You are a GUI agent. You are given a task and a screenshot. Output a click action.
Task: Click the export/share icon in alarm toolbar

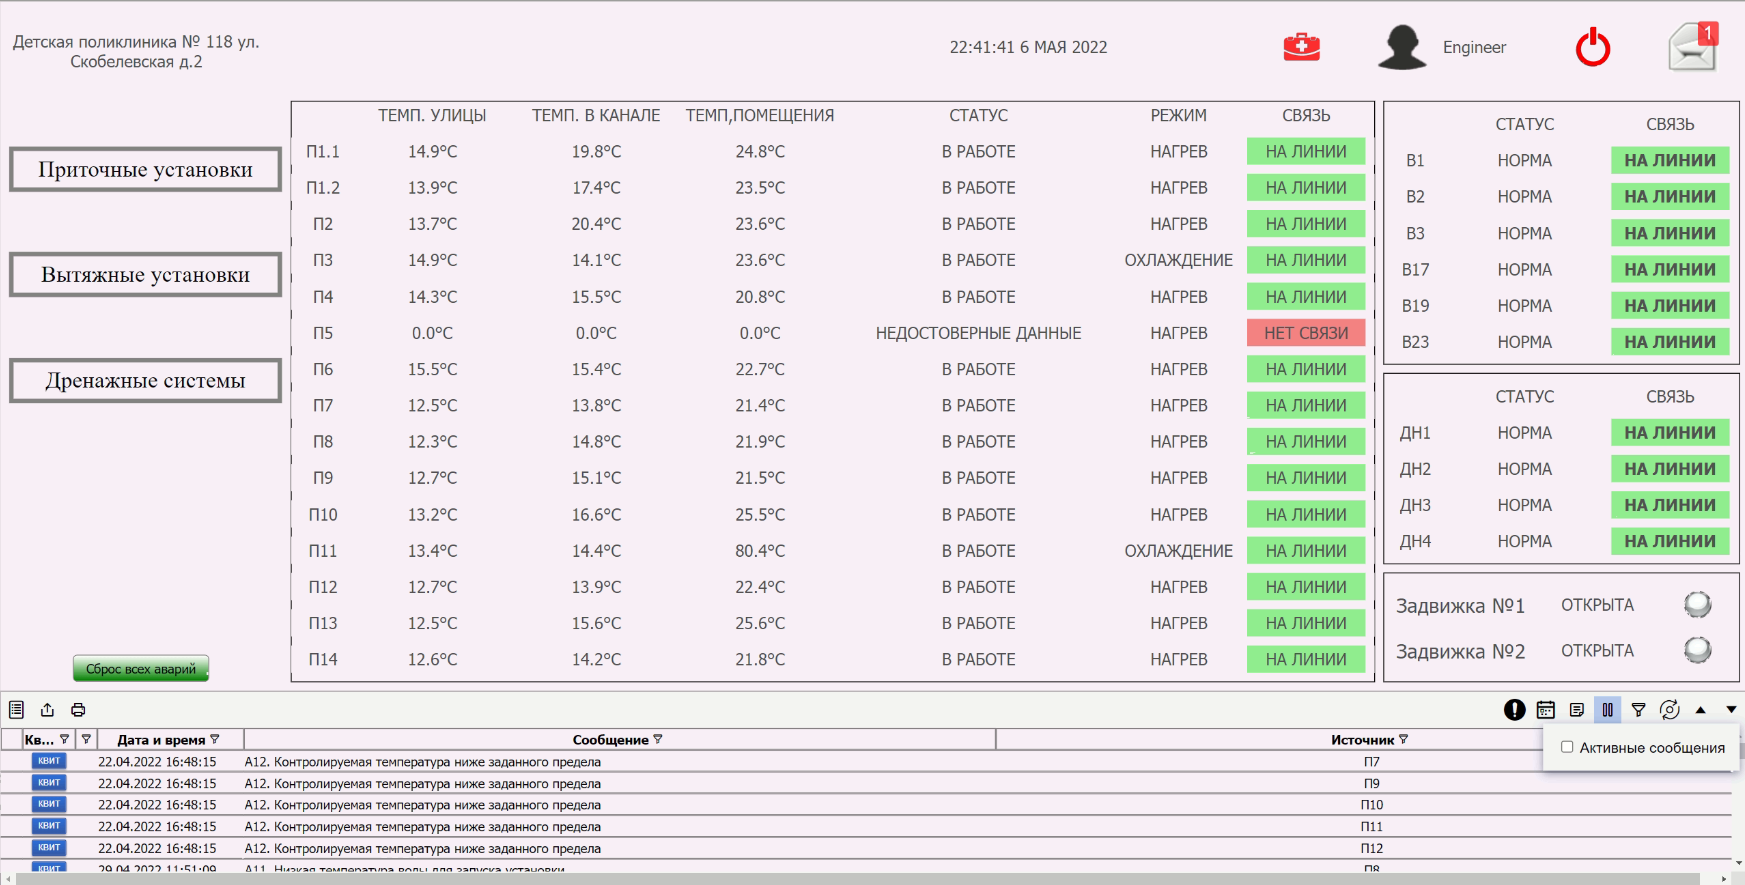(x=47, y=710)
